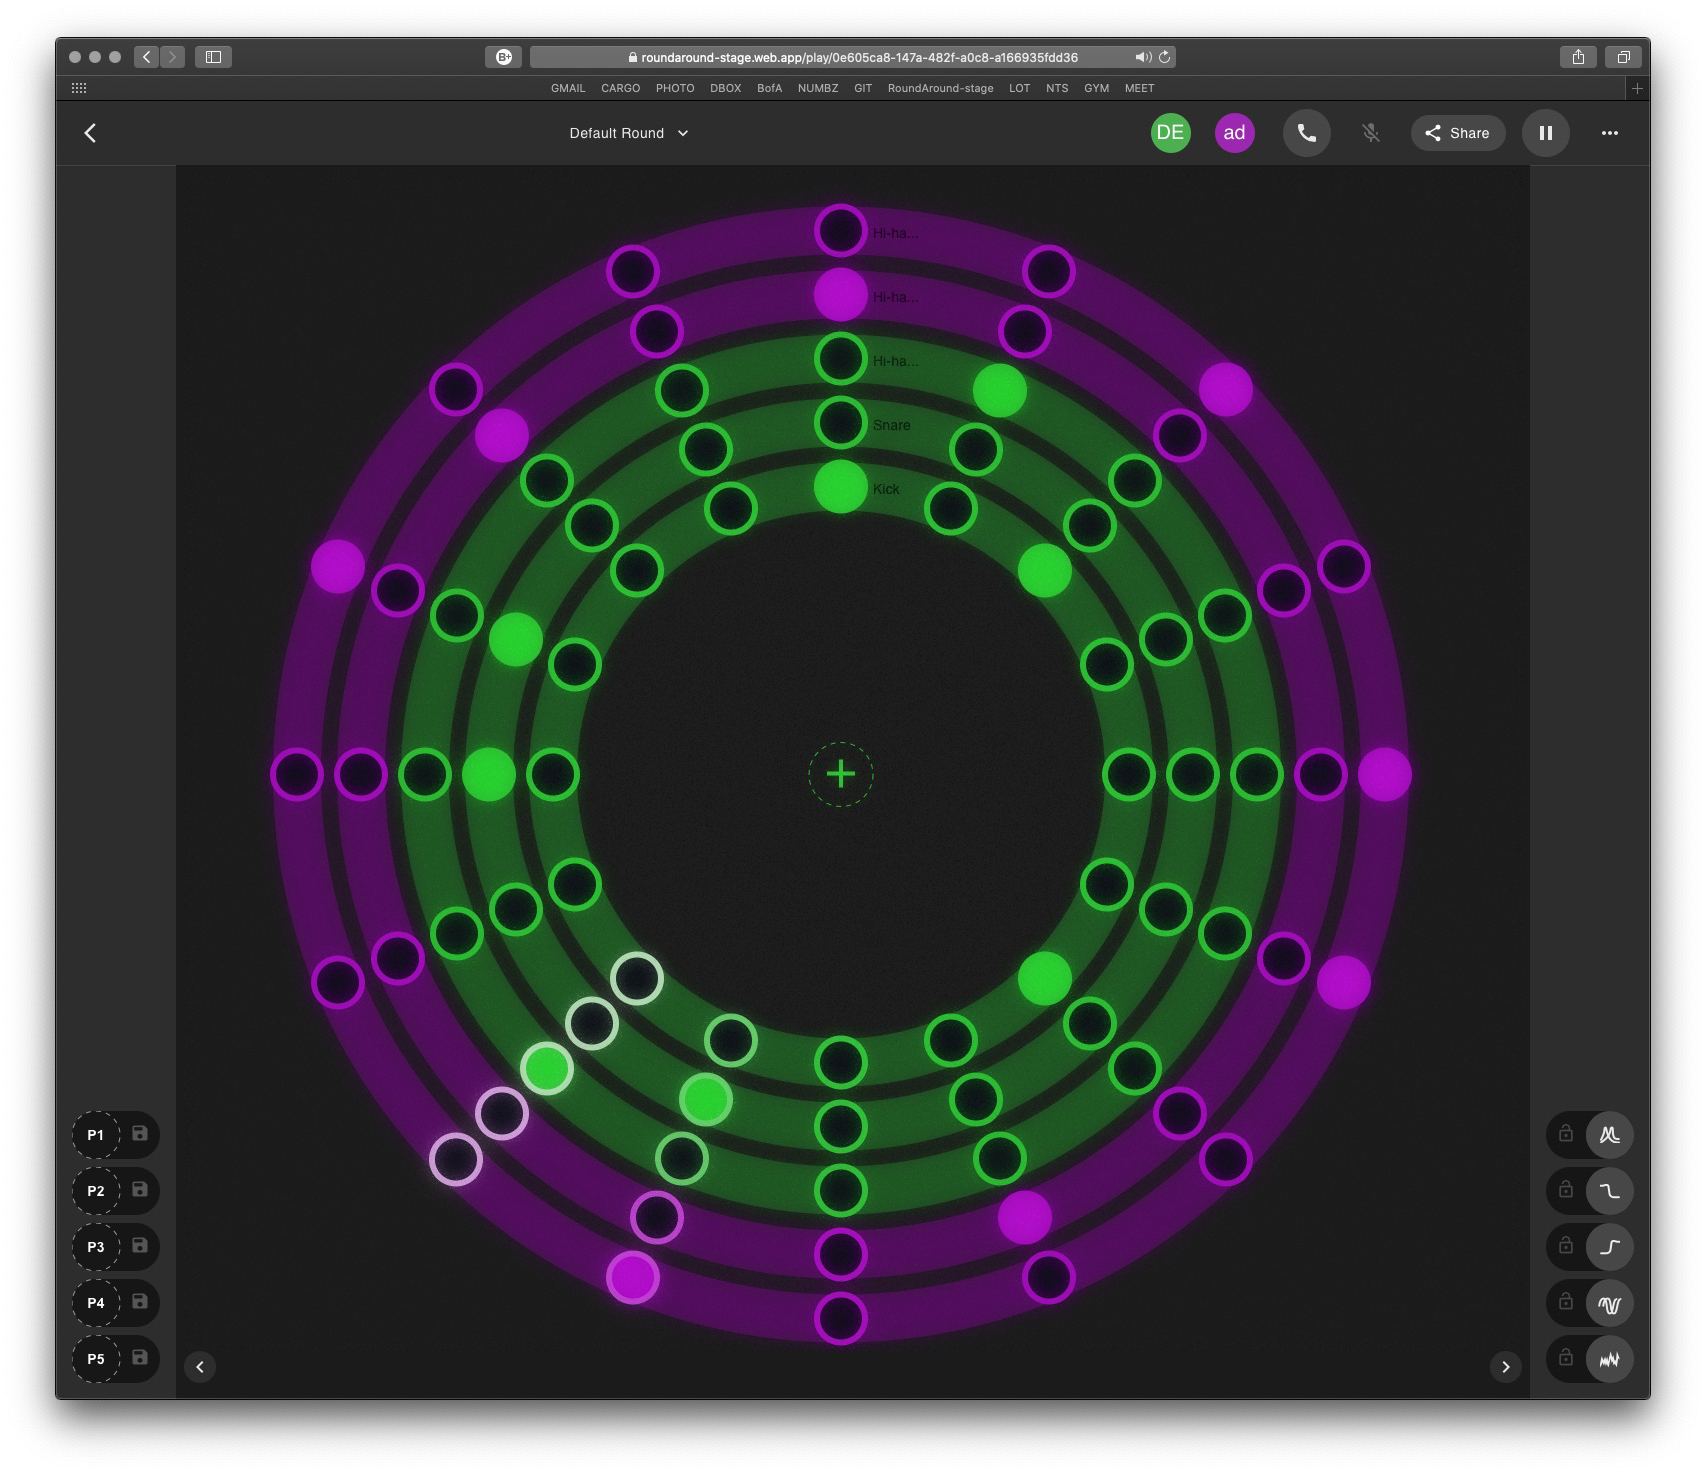
Task: Open the GMAIL bookmark
Action: point(568,88)
